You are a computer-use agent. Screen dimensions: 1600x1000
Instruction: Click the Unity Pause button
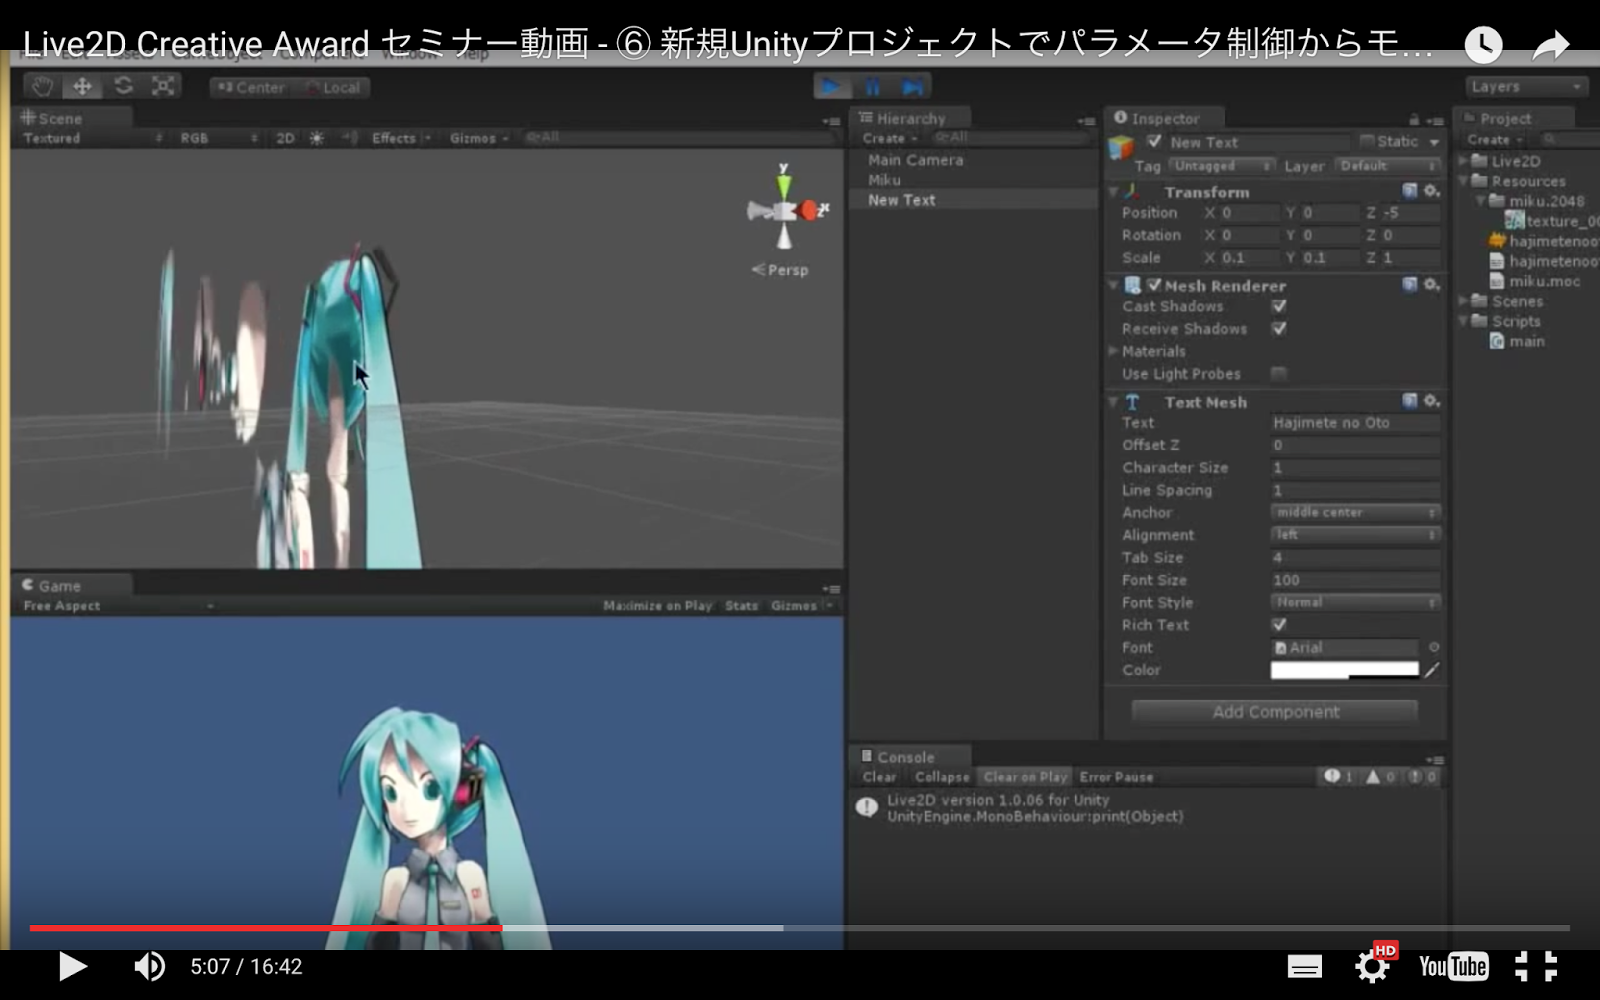coord(872,87)
